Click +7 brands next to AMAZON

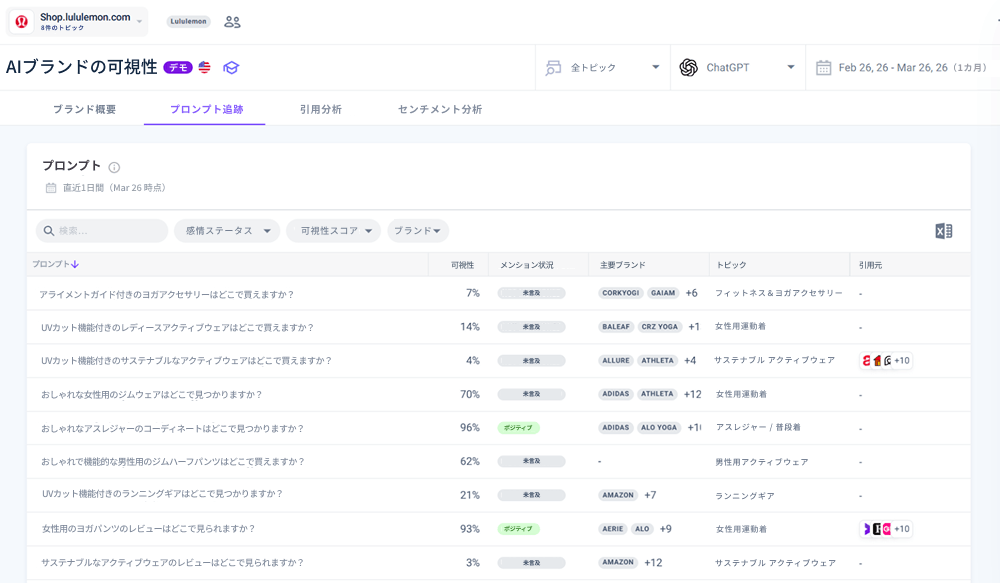(650, 495)
